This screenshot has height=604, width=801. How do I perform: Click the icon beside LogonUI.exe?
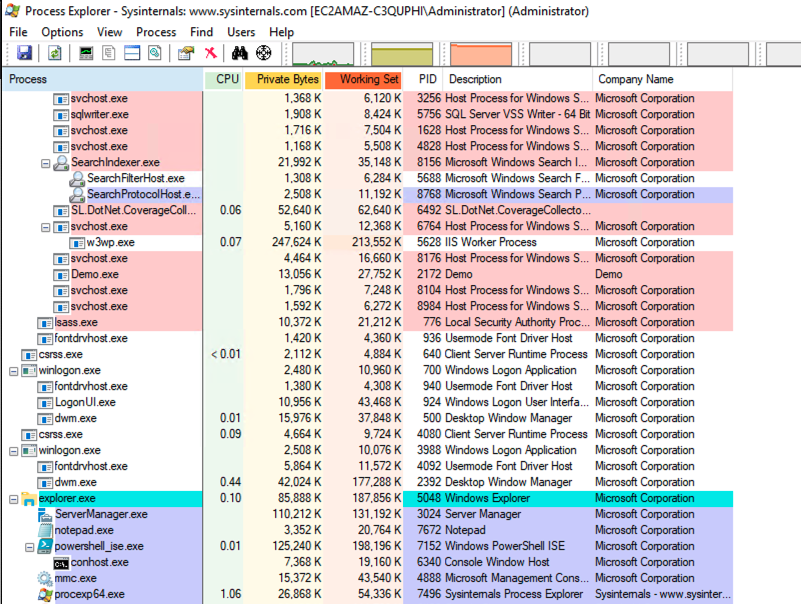point(45,403)
